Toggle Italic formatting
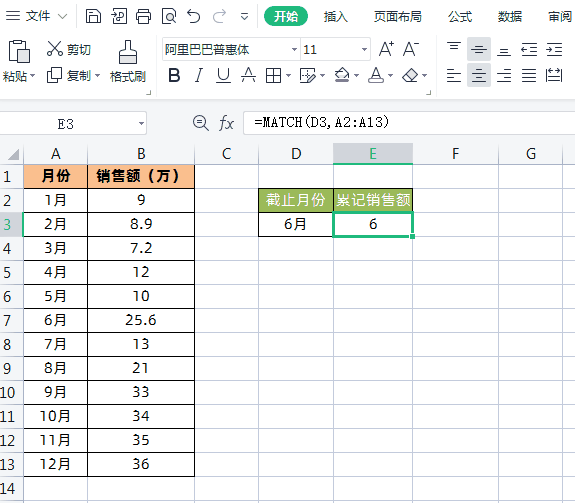The width and height of the screenshot is (575, 503). 198,76
